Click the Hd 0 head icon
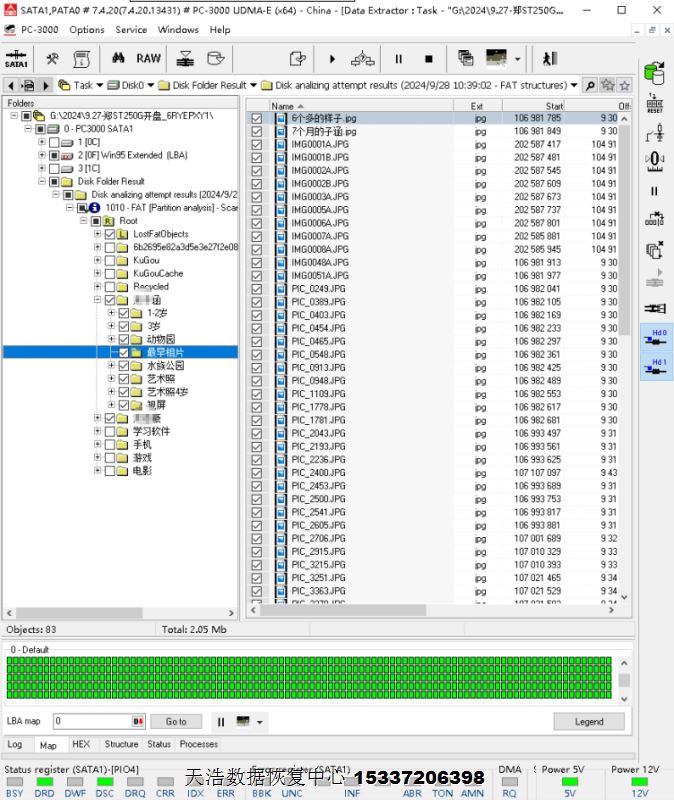 pyautogui.click(x=655, y=337)
